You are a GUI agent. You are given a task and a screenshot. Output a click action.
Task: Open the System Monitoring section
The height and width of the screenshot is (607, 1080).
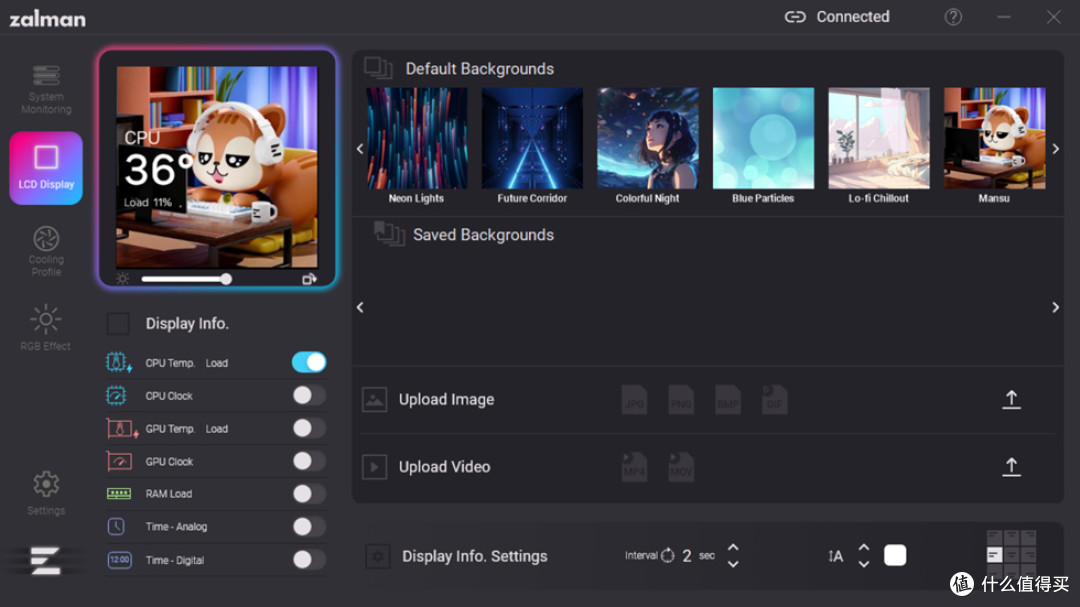[46, 90]
